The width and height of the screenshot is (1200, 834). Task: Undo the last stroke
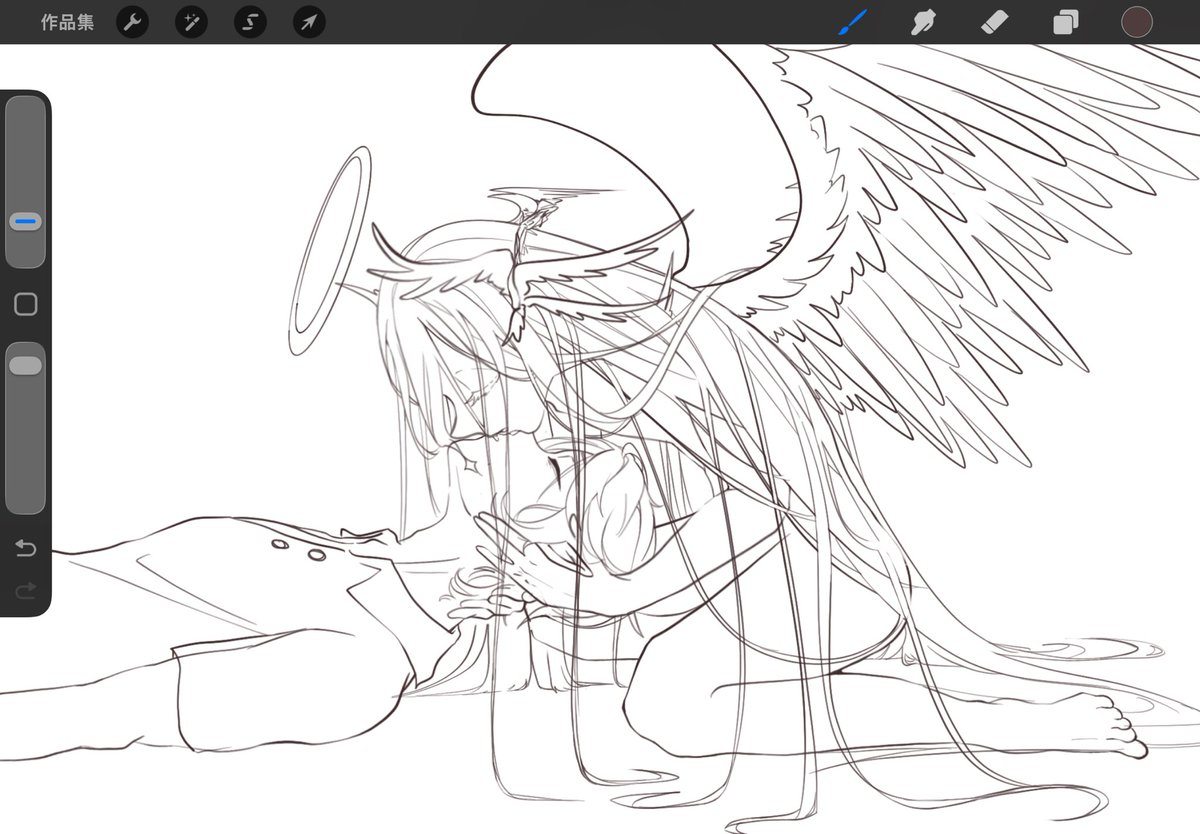coord(26,548)
